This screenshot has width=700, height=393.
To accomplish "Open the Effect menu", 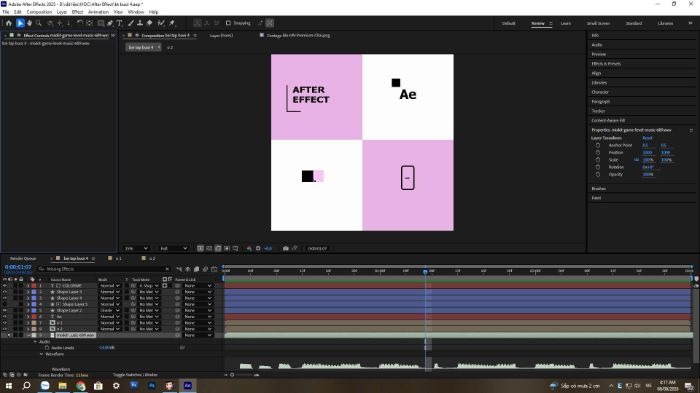I will [x=77, y=12].
